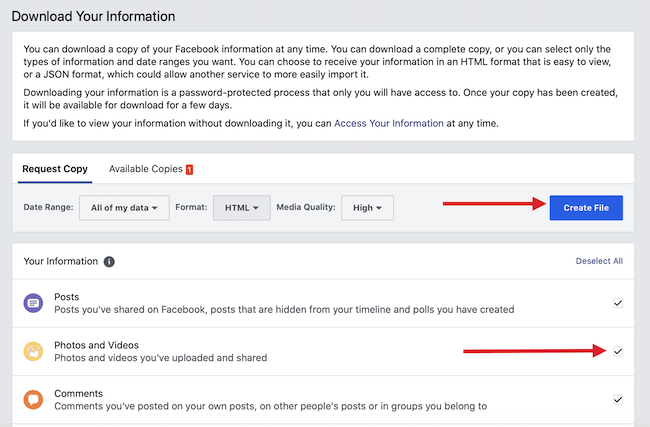650x427 pixels.
Task: Click the yellow Photos and Videos icon
Action: [33, 351]
